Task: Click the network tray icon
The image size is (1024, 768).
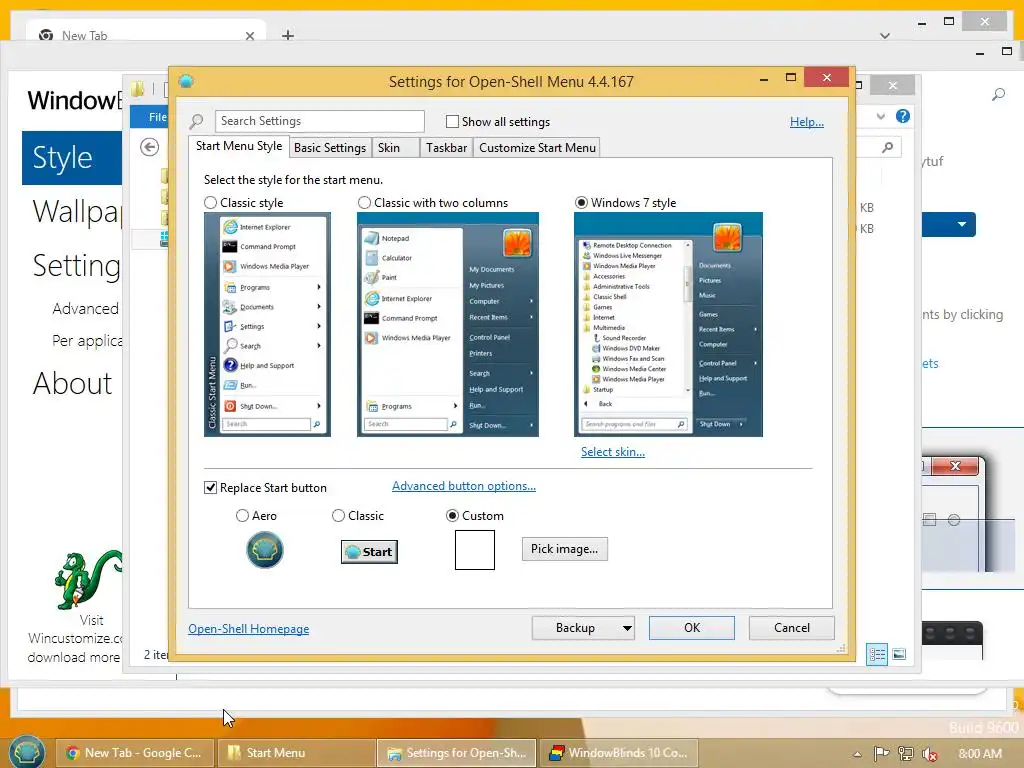Action: pos(906,754)
